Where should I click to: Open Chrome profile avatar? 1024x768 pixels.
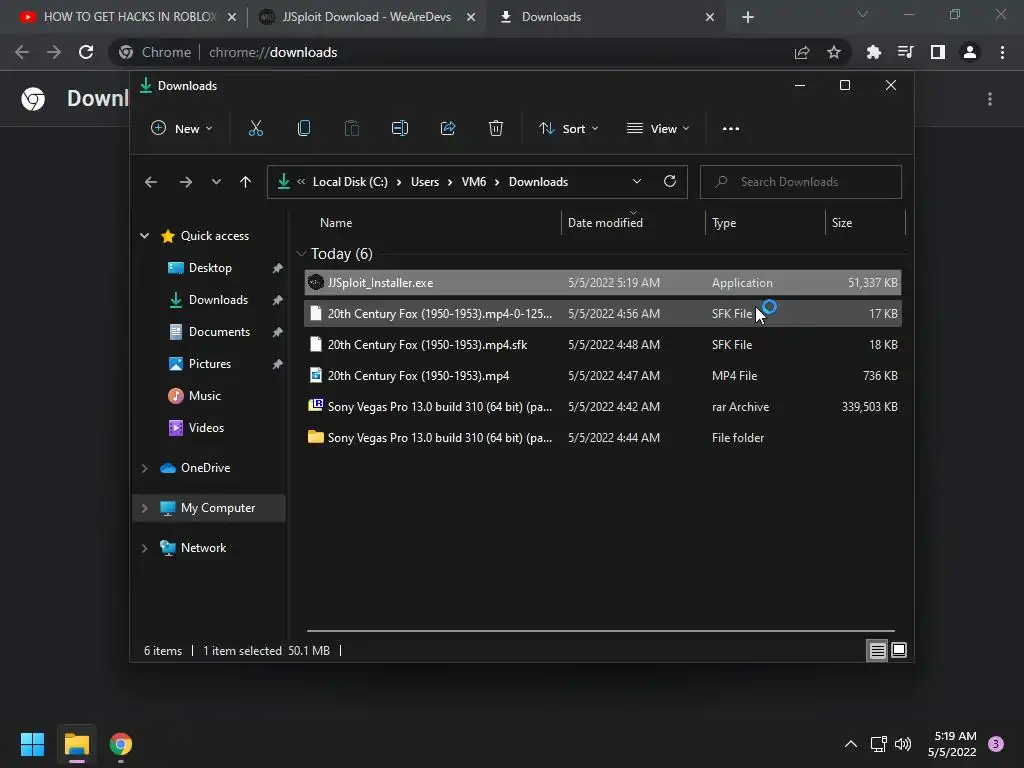coord(970,52)
